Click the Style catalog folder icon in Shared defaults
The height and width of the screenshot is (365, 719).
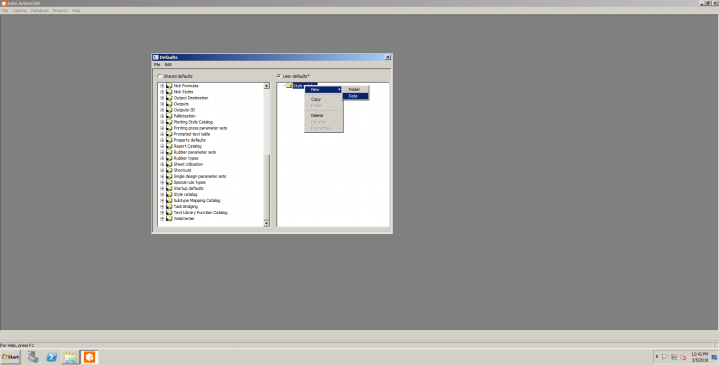point(169,194)
